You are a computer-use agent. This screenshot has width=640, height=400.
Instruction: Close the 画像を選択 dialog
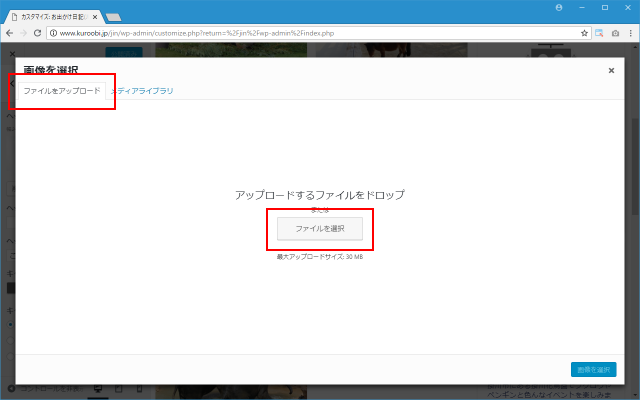point(611,71)
